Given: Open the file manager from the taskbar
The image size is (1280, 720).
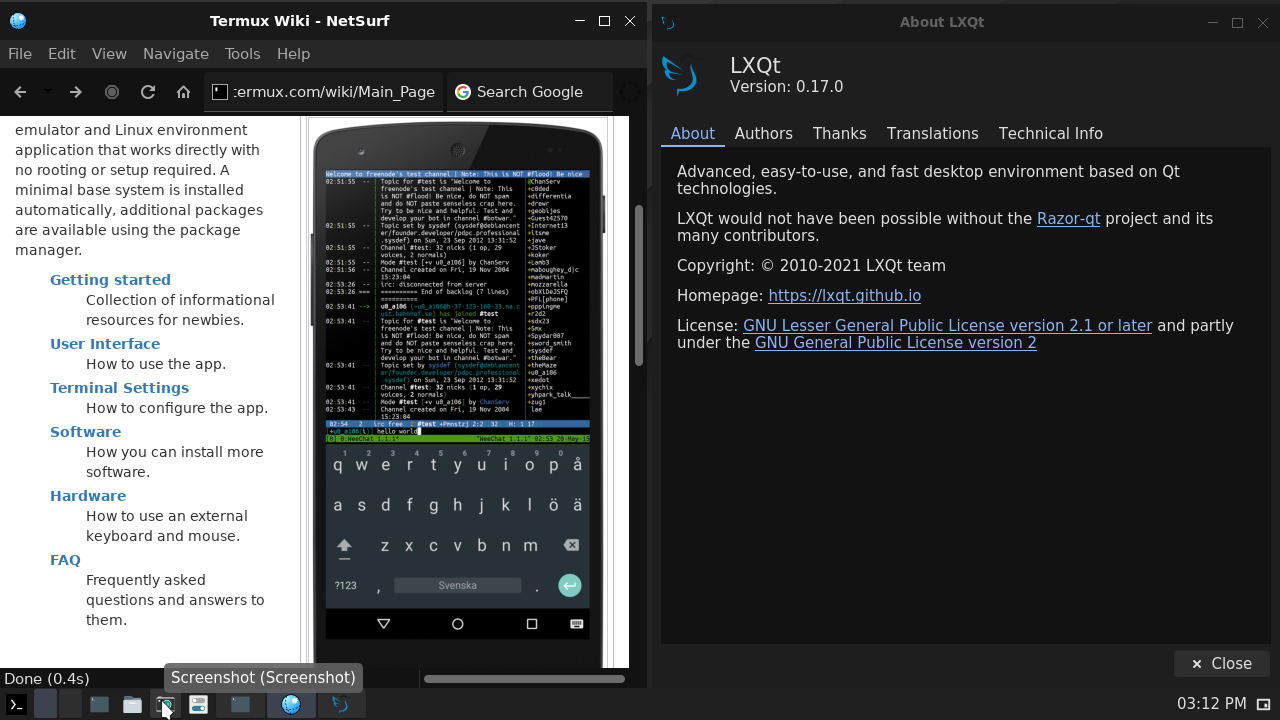Looking at the screenshot, I should click(132, 704).
